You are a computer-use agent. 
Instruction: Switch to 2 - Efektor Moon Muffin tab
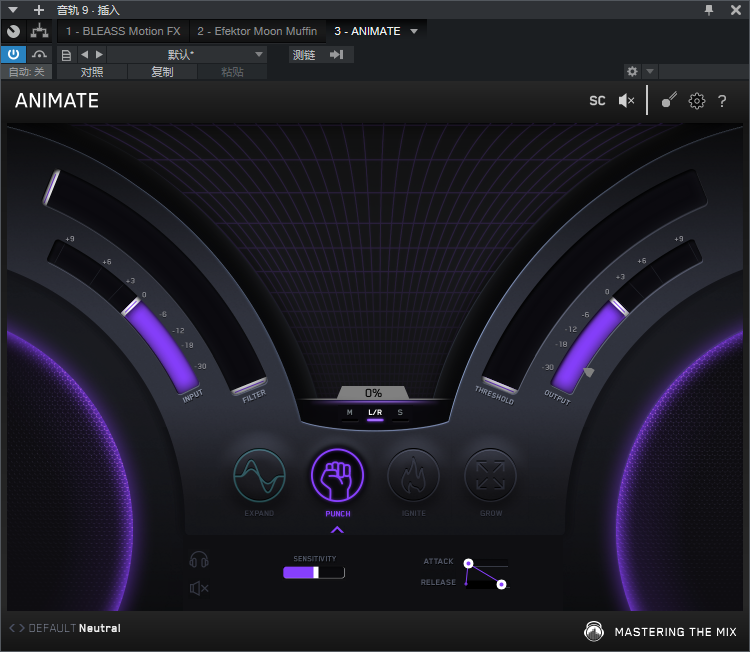(x=257, y=31)
